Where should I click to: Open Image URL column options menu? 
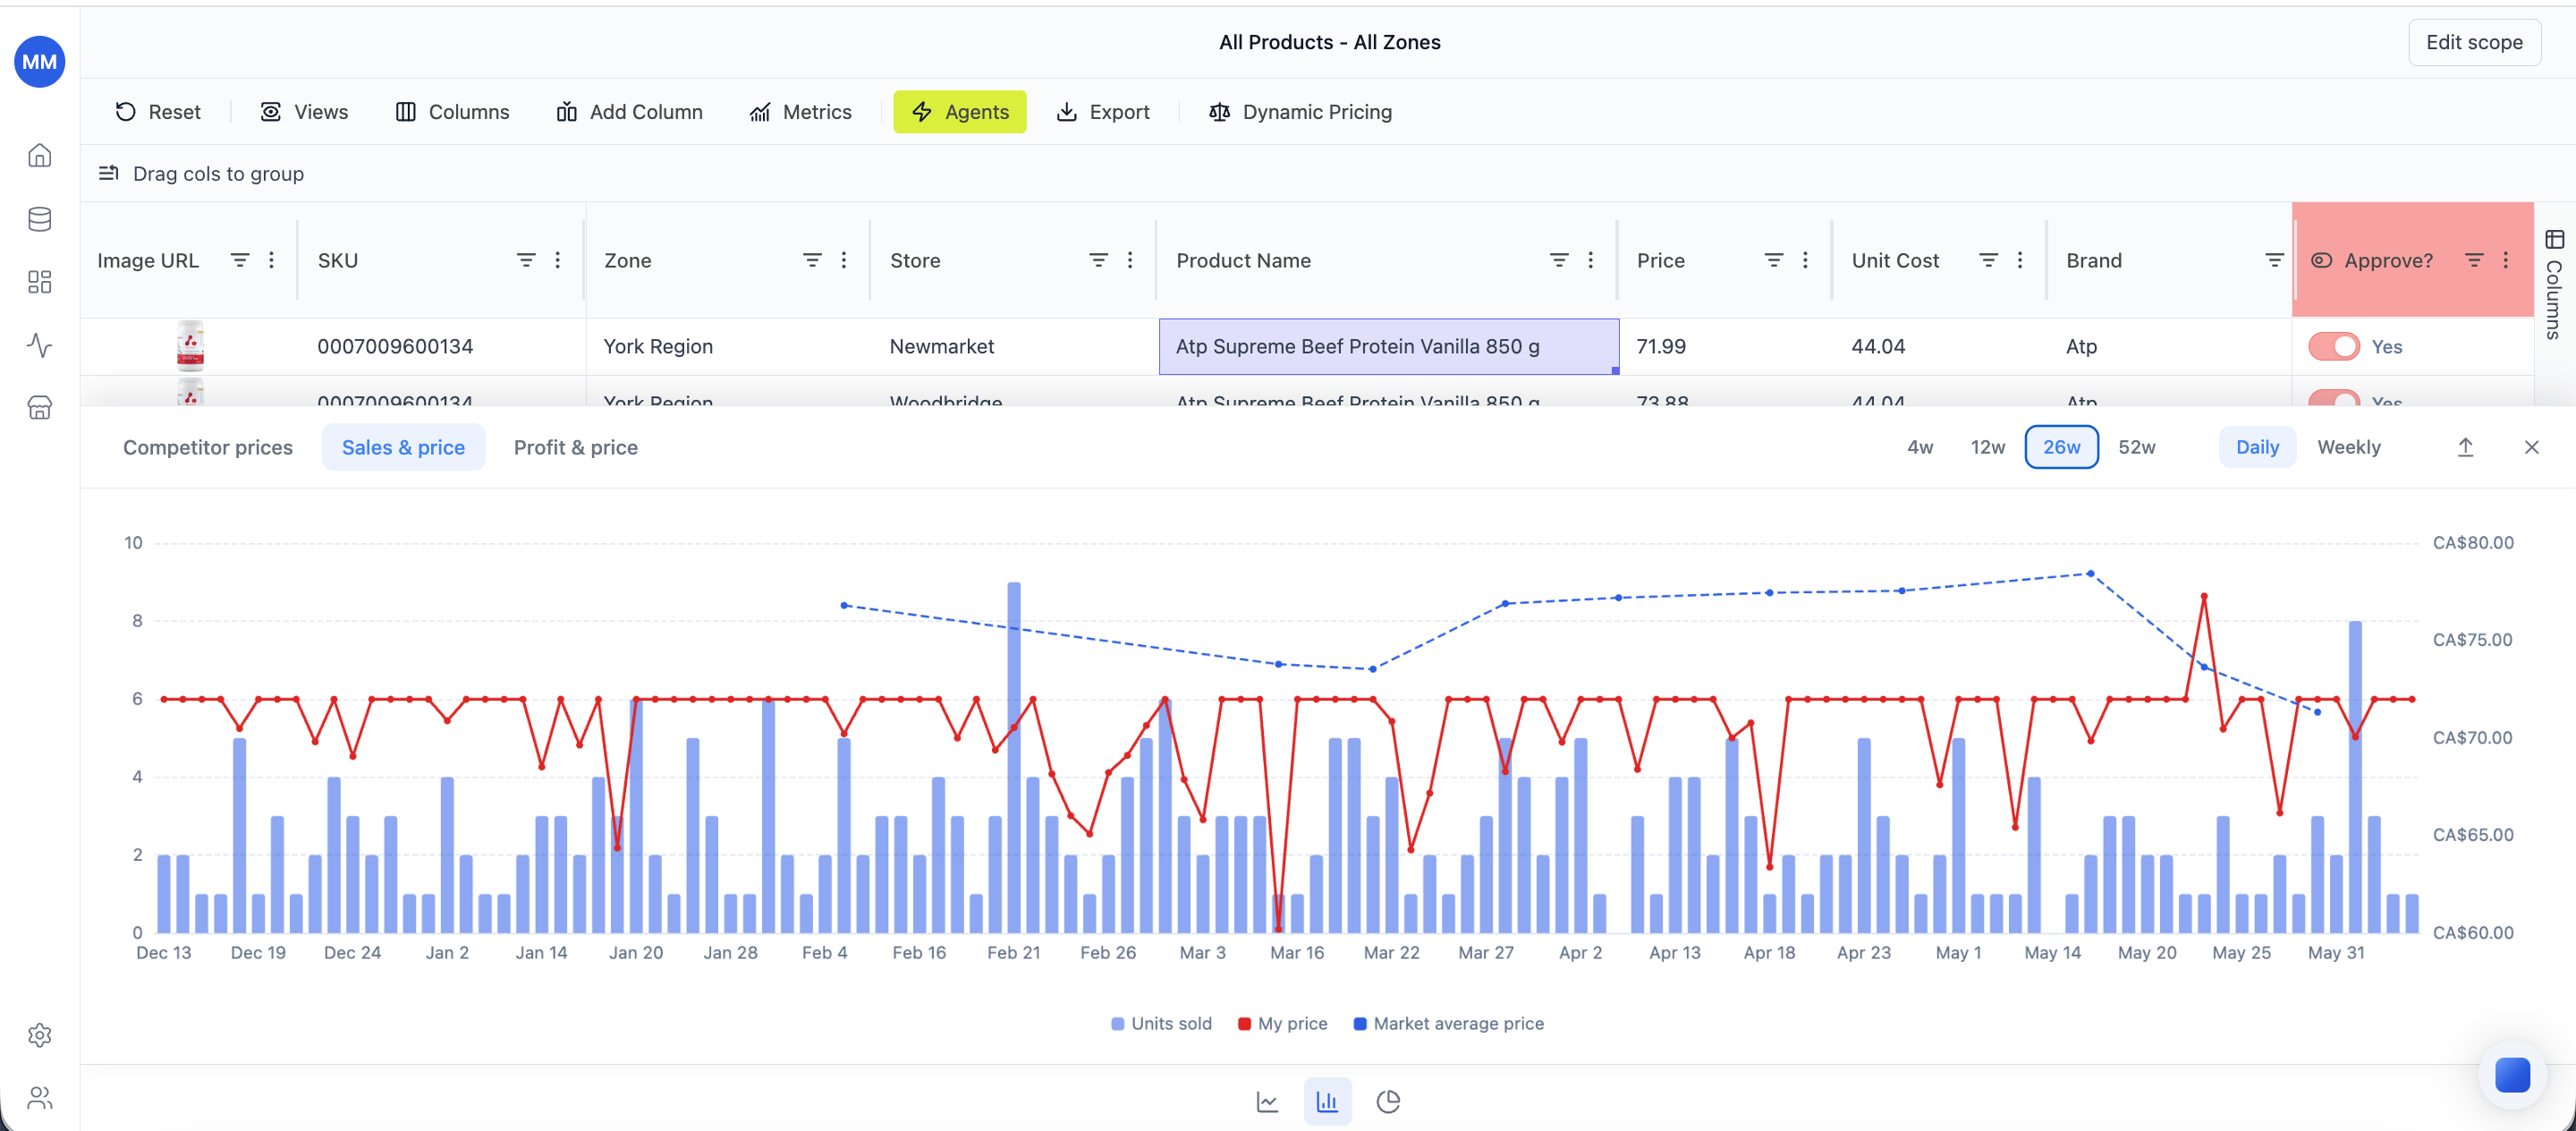(x=271, y=260)
